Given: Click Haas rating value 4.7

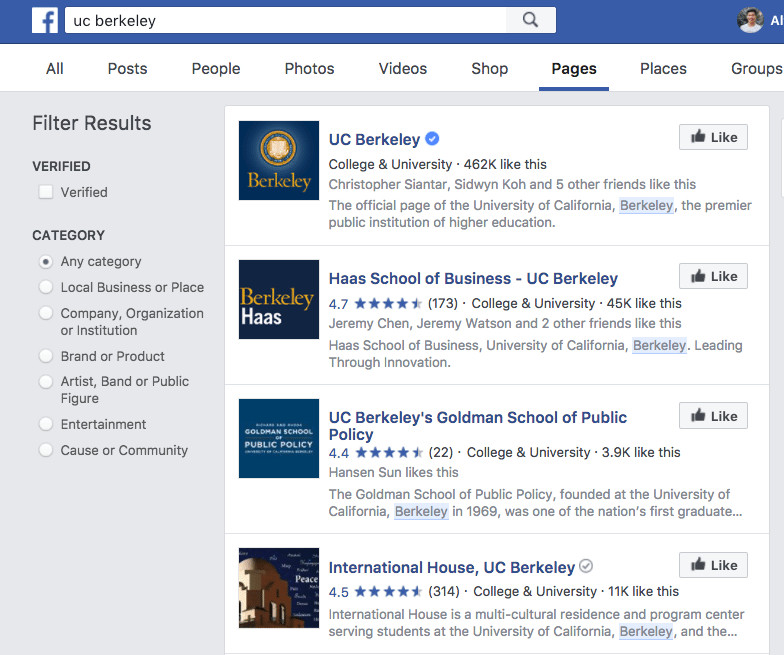Looking at the screenshot, I should tap(338, 304).
